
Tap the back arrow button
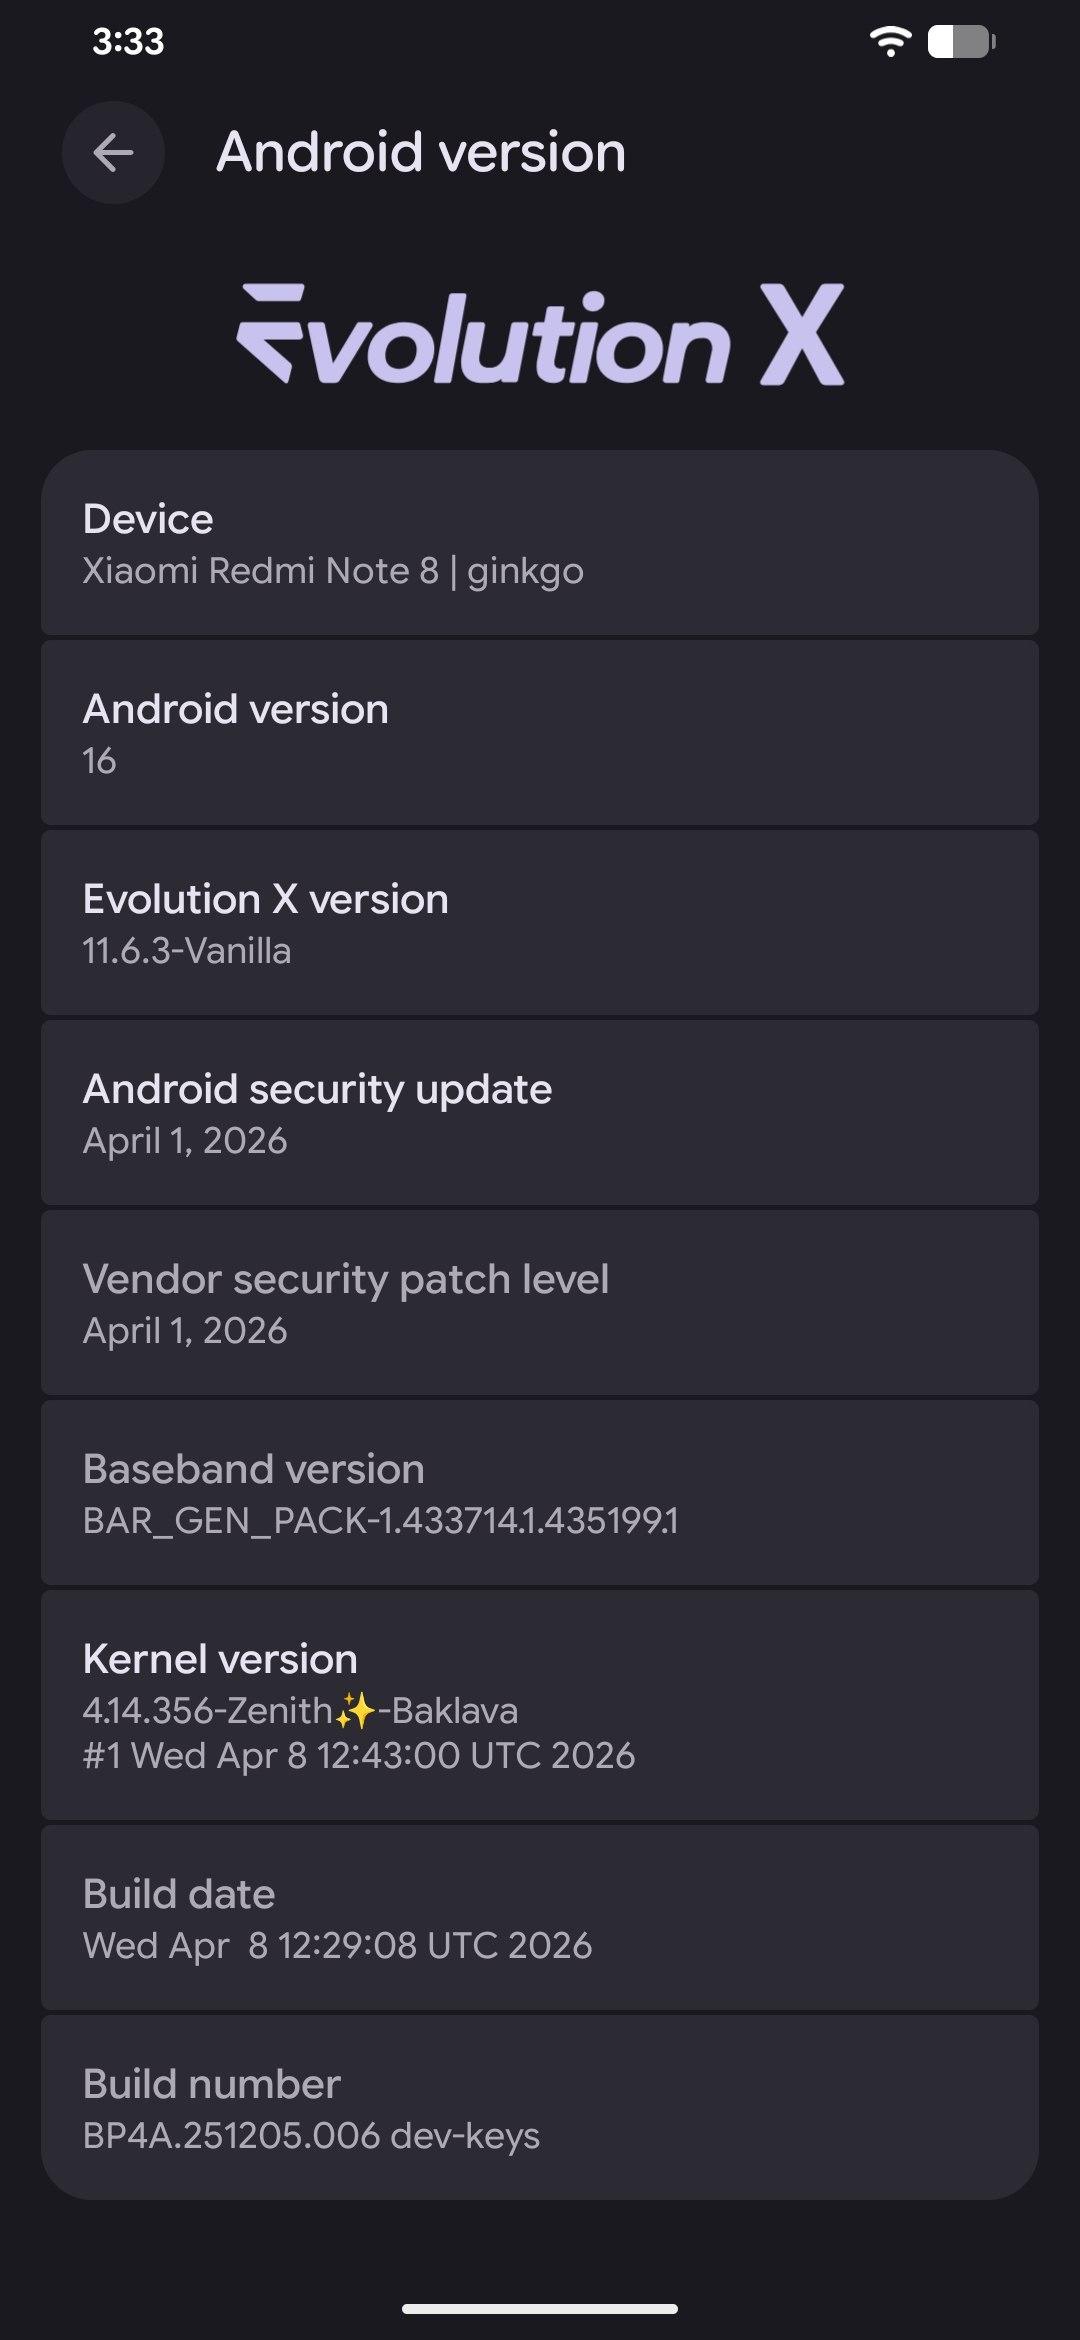click(113, 153)
